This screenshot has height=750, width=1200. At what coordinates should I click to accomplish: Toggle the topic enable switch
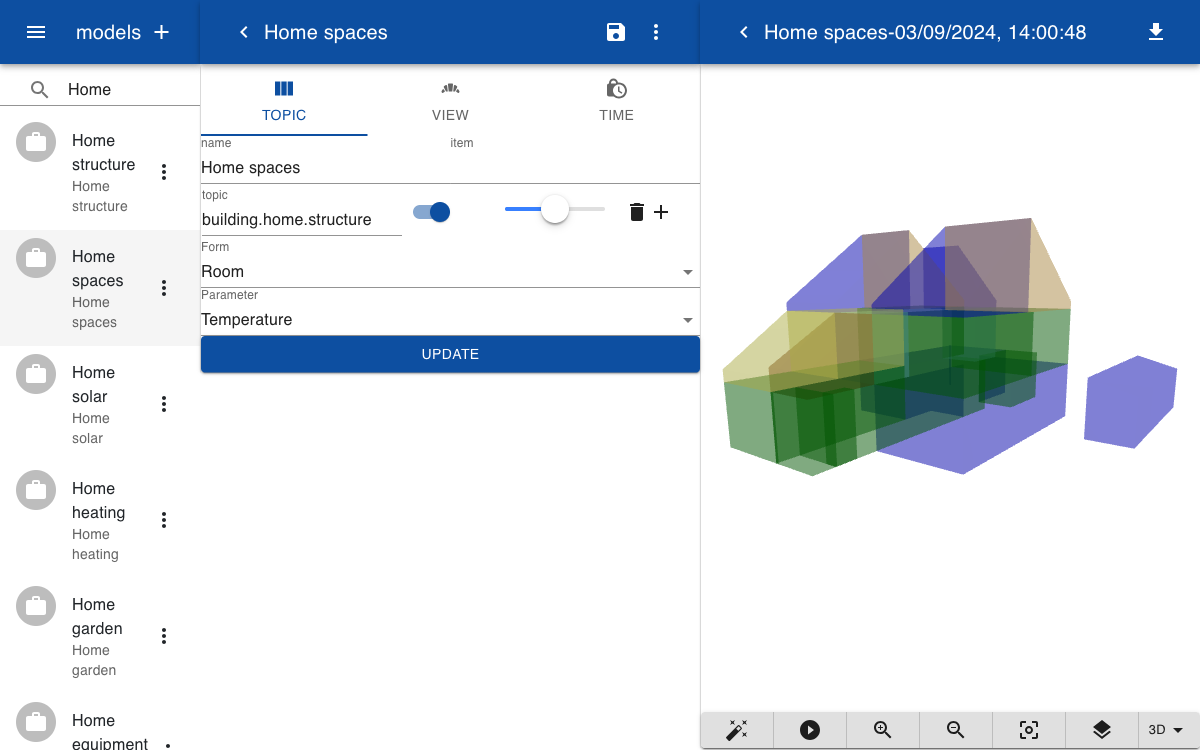tap(432, 212)
